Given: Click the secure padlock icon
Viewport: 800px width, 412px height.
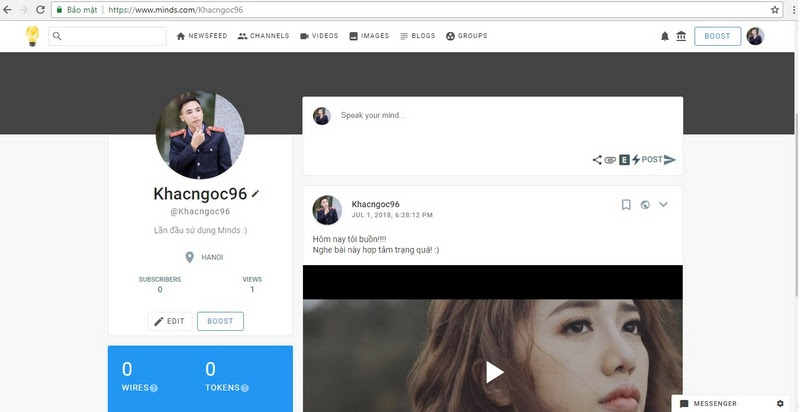Looking at the screenshot, I should click(x=59, y=10).
